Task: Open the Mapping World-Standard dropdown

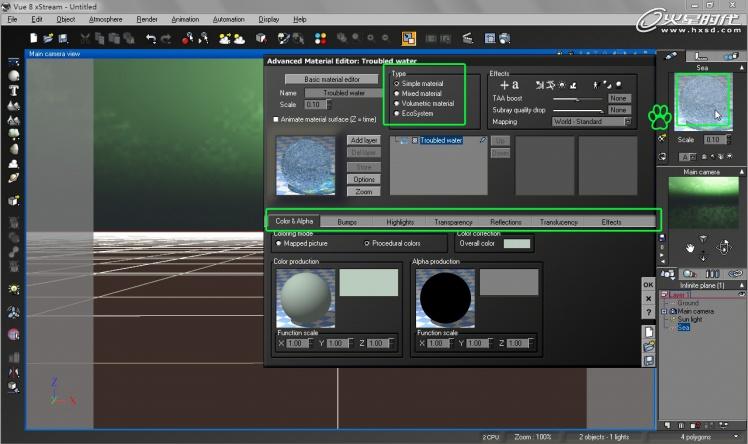Action: pyautogui.click(x=592, y=122)
